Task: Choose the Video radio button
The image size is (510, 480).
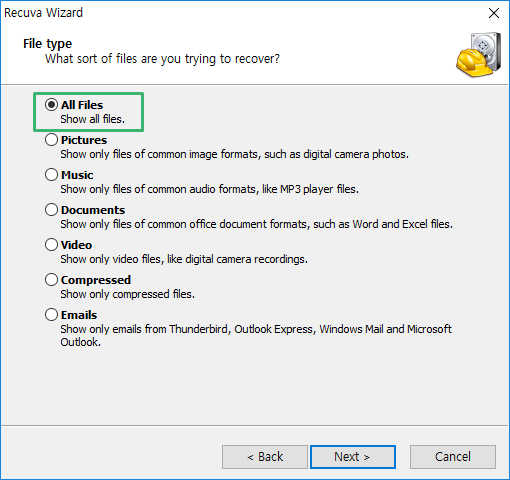Action: pos(51,245)
